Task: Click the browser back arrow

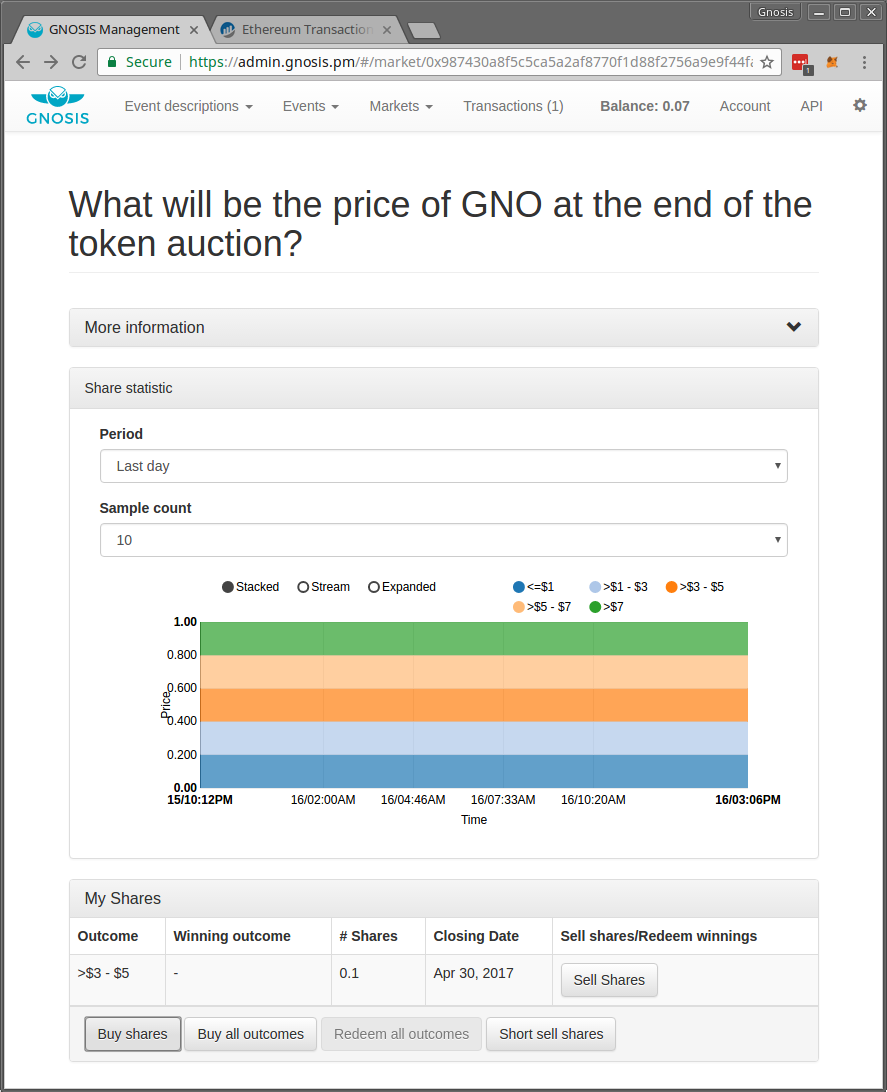Action: (x=23, y=62)
